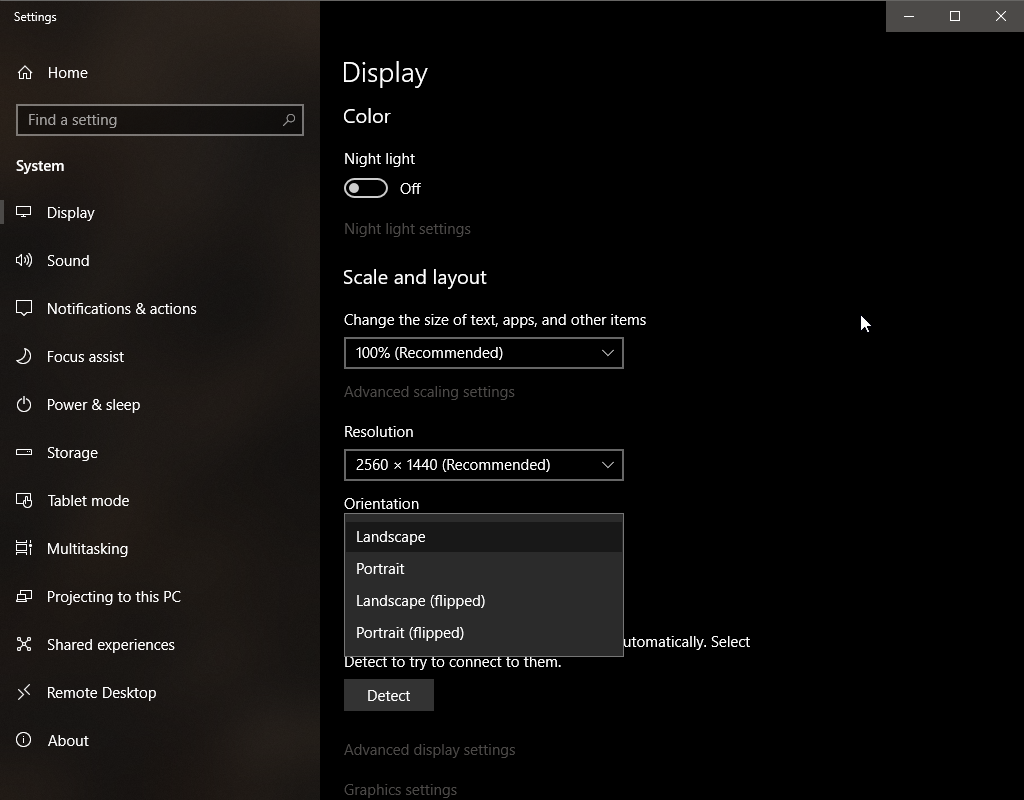Click the Remote Desktop icon
Viewport: 1024px width, 800px height.
[x=24, y=692]
